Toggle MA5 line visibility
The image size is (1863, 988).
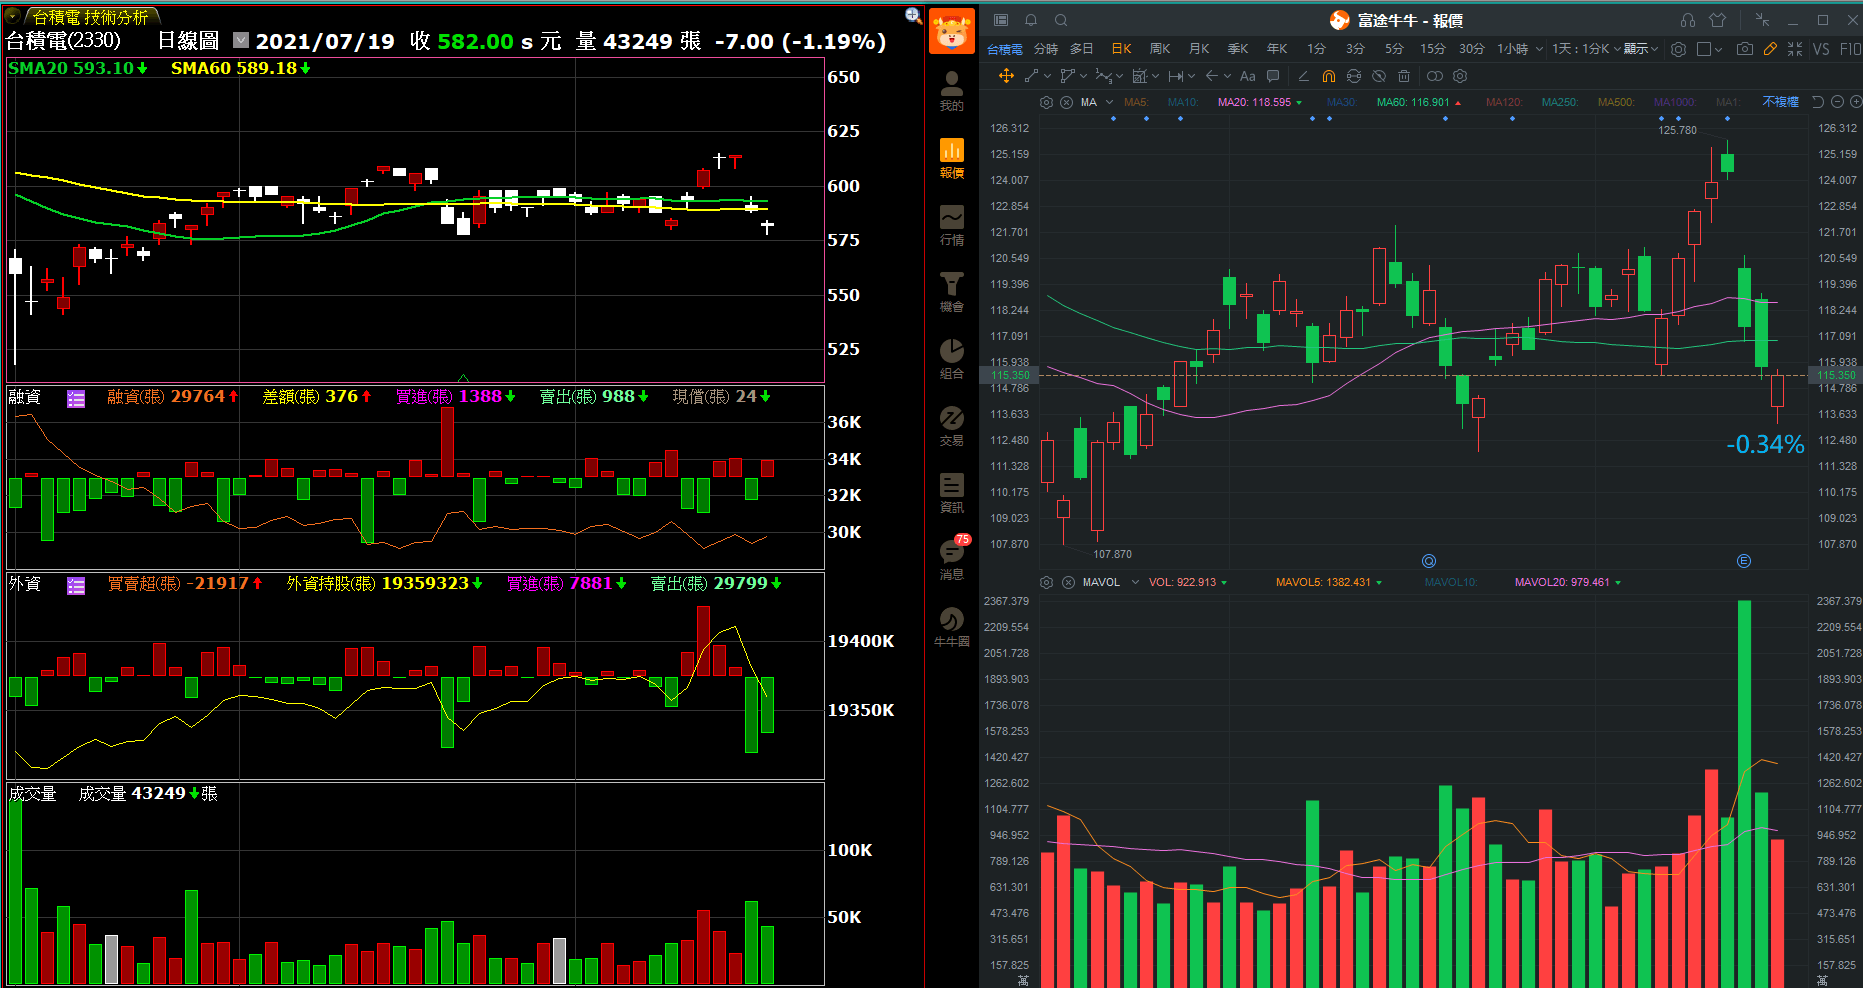coord(1136,102)
